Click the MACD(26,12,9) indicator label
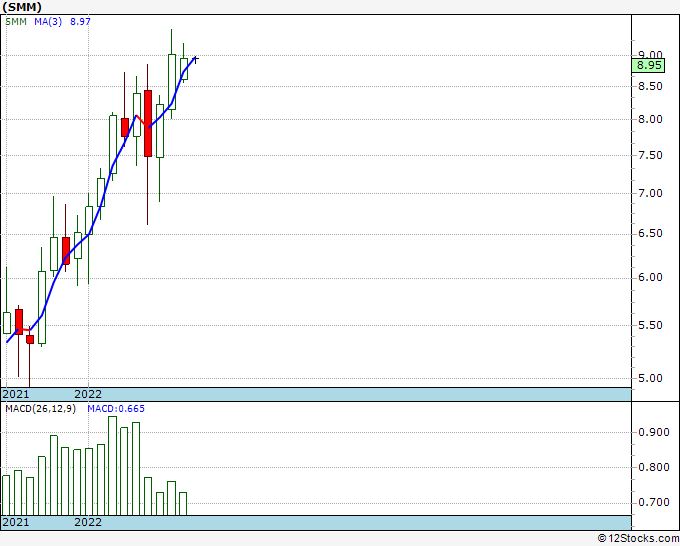Viewport: 680px width, 546px height. pos(40,409)
